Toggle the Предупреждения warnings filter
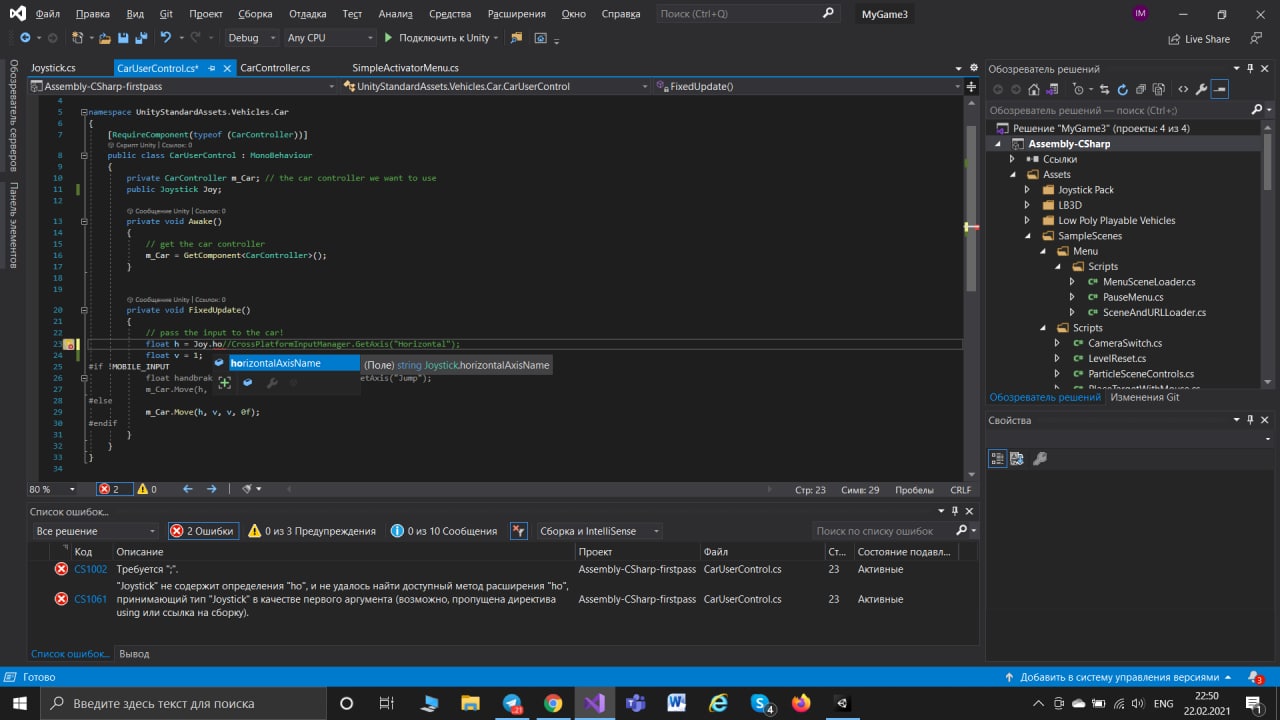The image size is (1280, 720). (x=312, y=531)
